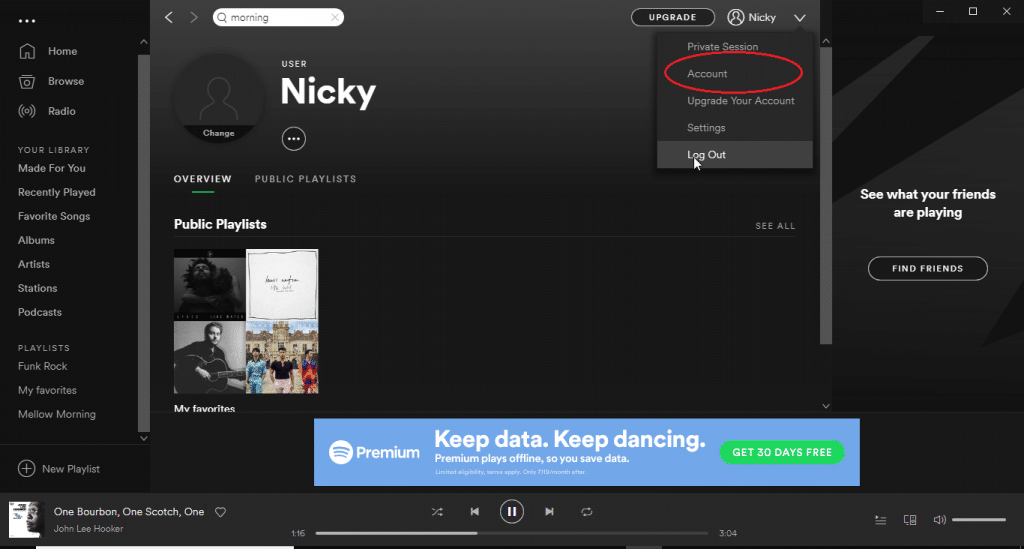The image size is (1024, 549).
Task: Click the song title One Bourbon, One Scotch
Action: [129, 512]
